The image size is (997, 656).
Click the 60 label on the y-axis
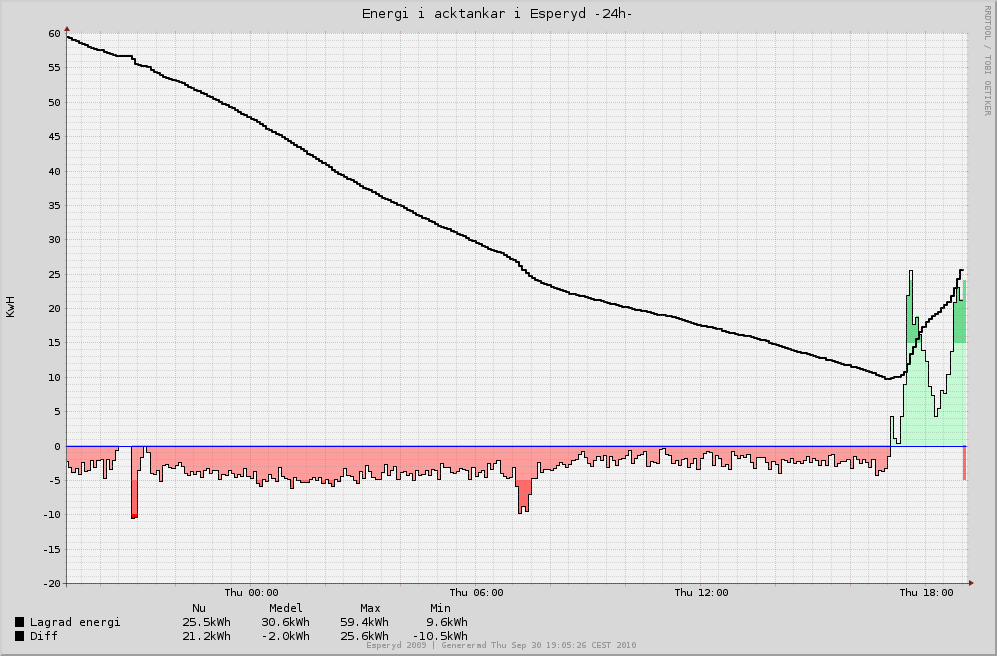point(54,34)
